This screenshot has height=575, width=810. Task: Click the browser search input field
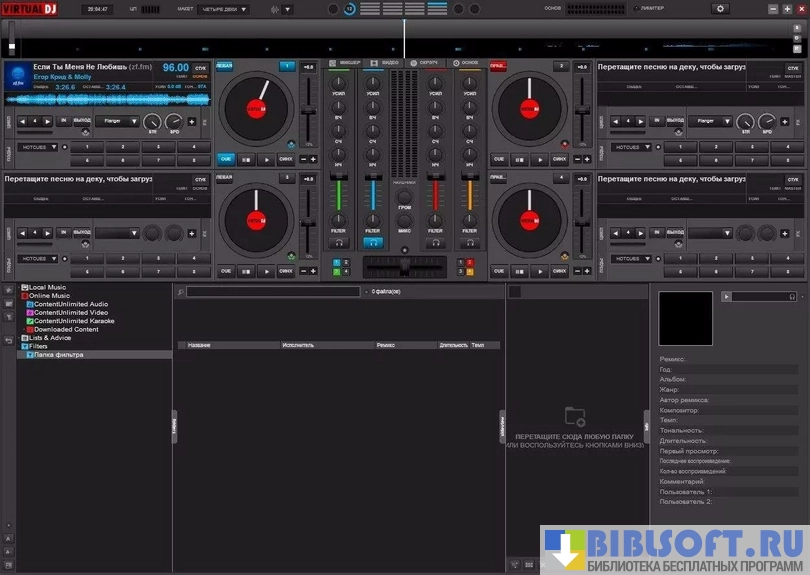[272, 292]
